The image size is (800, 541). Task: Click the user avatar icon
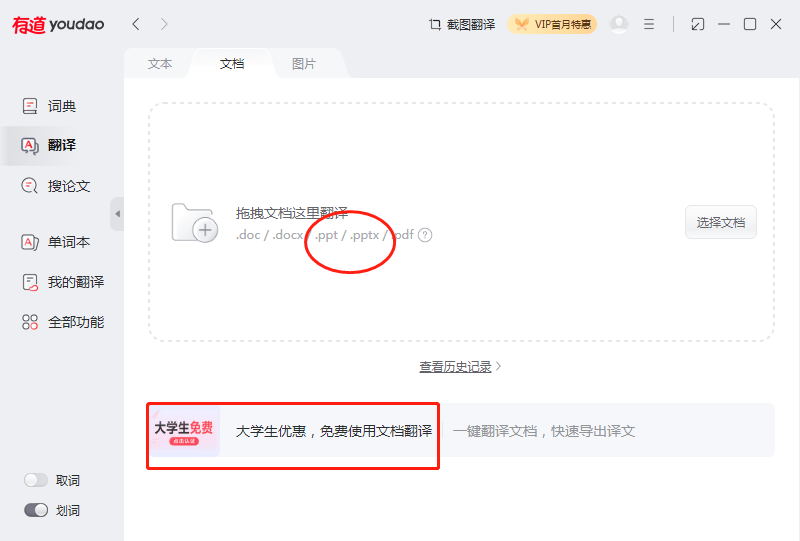point(619,24)
